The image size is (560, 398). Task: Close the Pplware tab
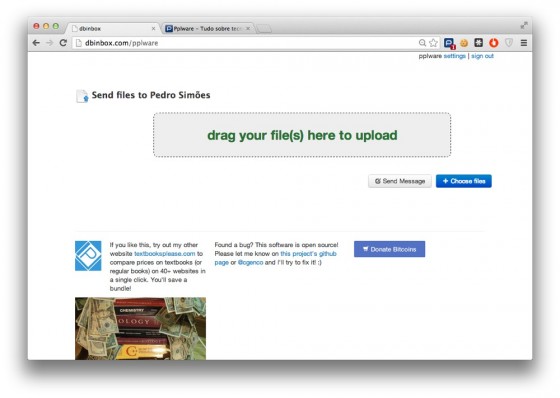[248, 29]
